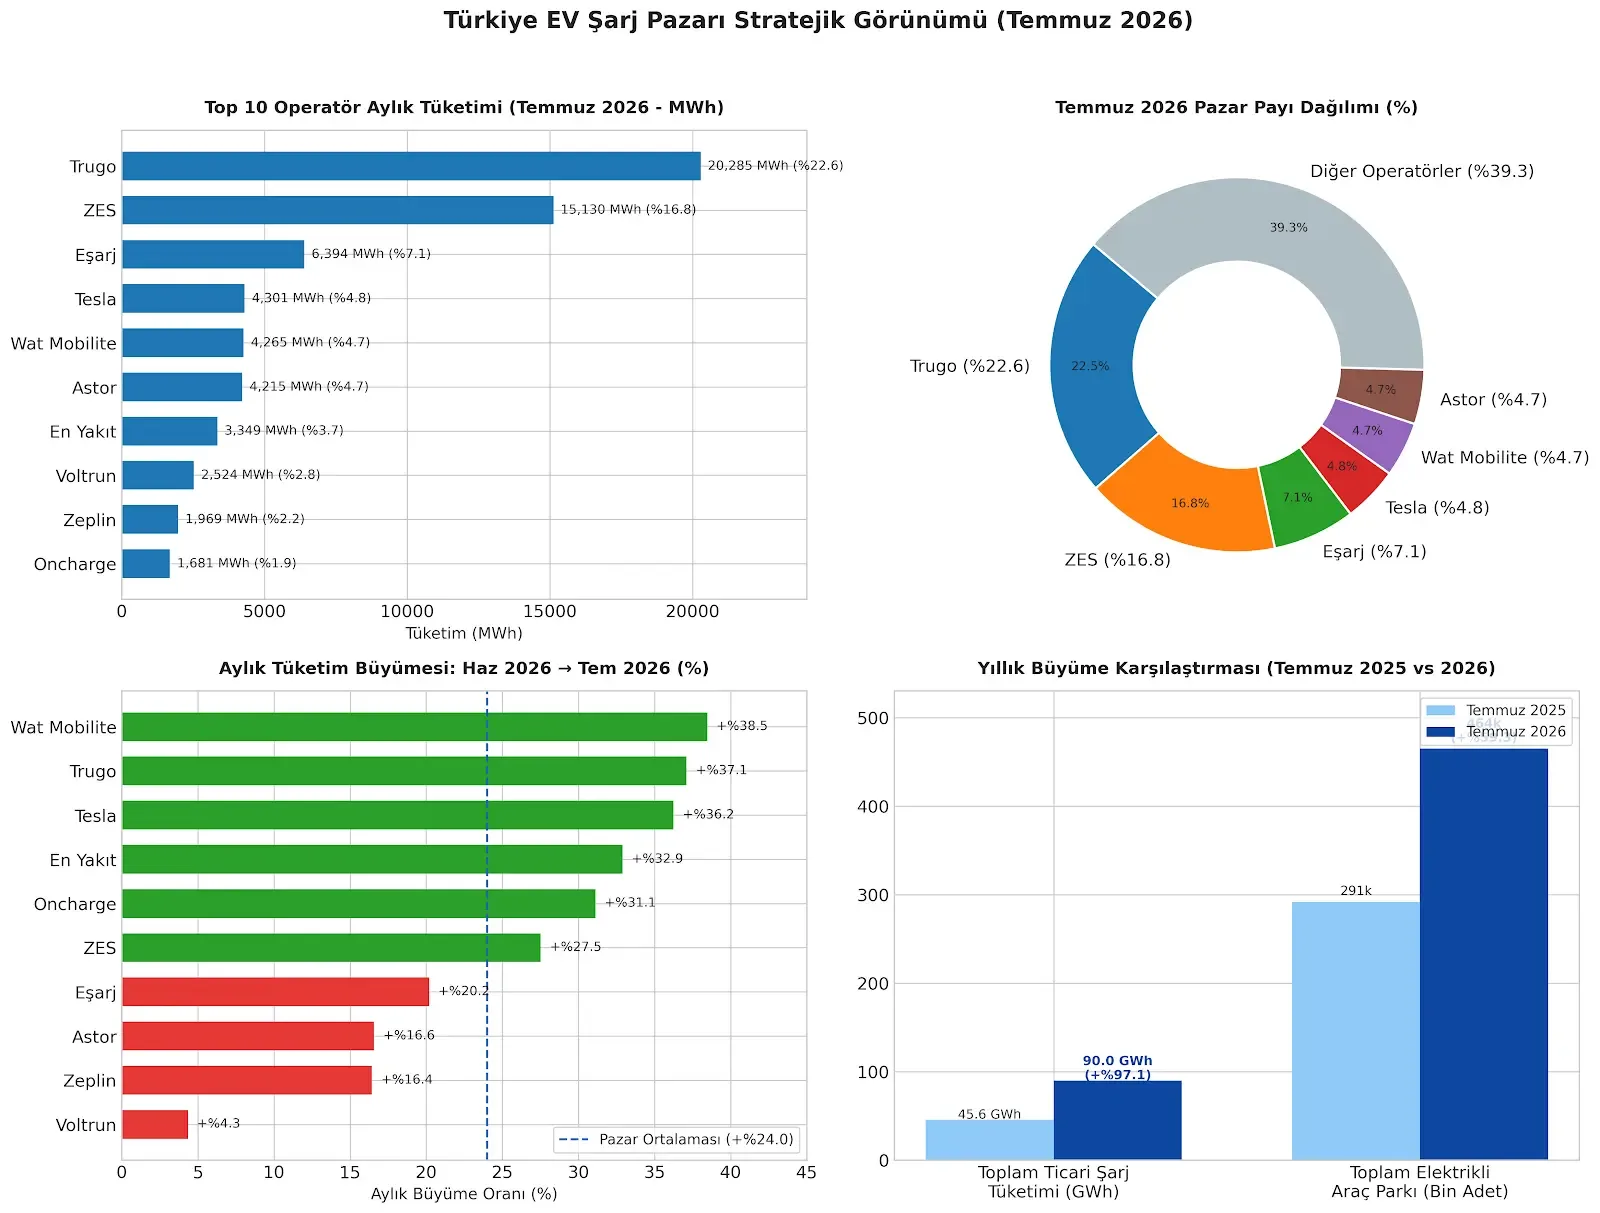Click the 'Tesla (%4.8)' donut label

[1437, 508]
